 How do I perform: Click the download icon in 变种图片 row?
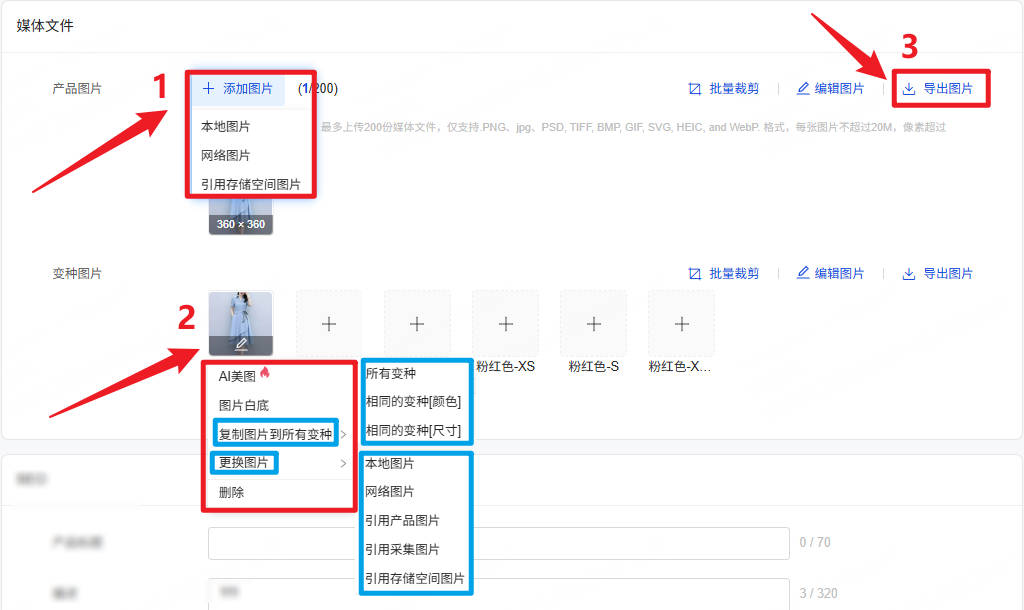coord(908,274)
